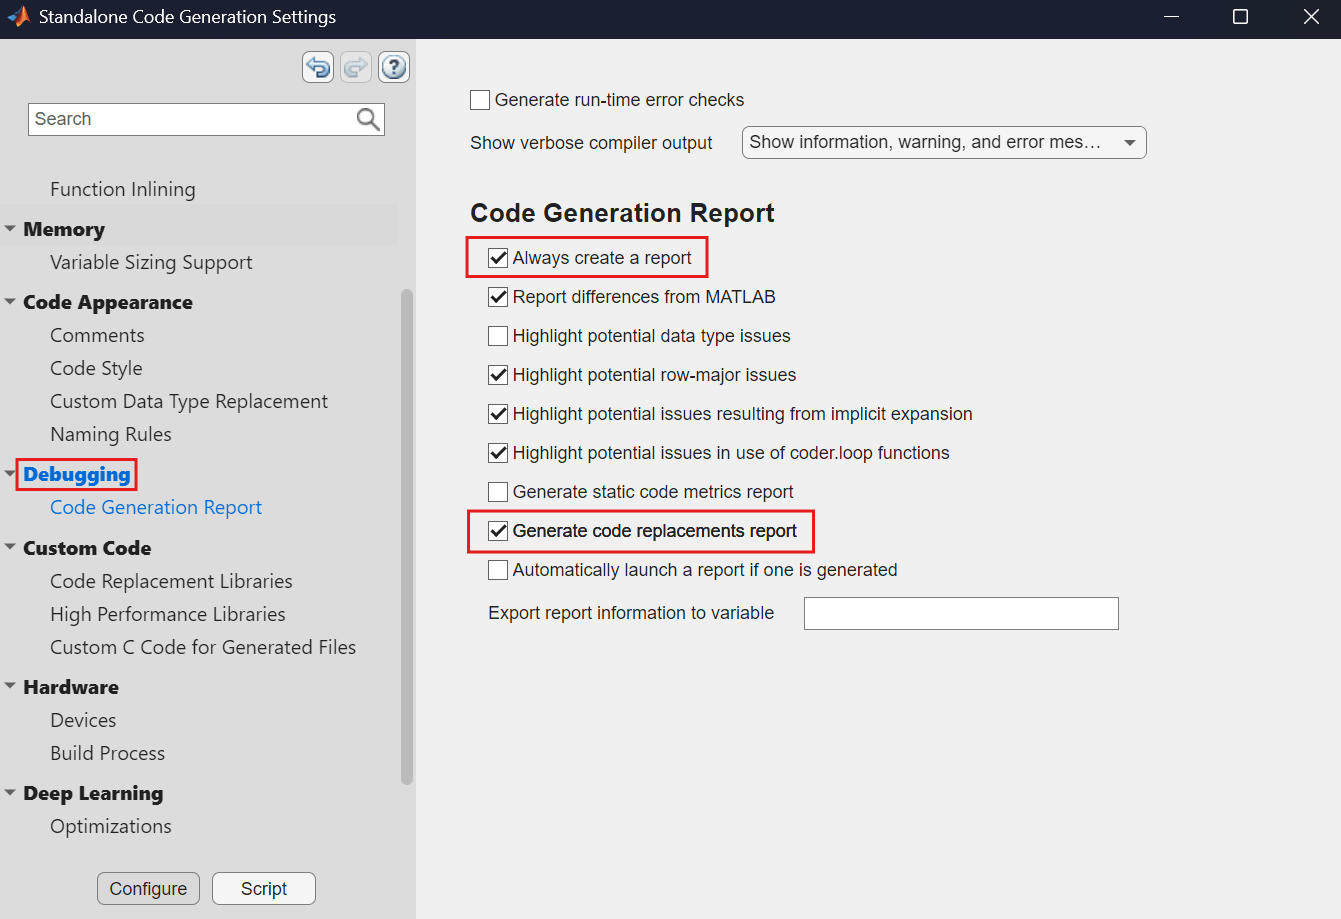1341x919 pixels.
Task: Go to Build Process settings
Action: [107, 753]
